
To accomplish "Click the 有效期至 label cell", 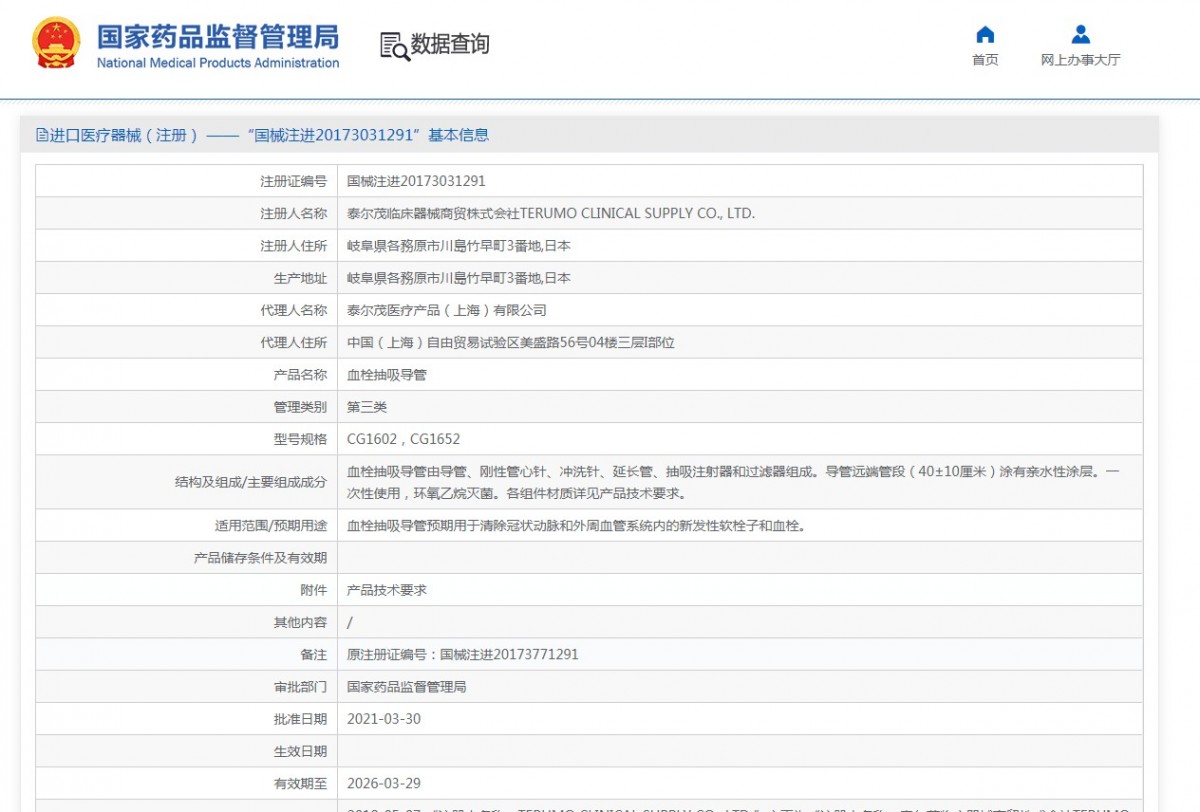I will tap(187, 783).
